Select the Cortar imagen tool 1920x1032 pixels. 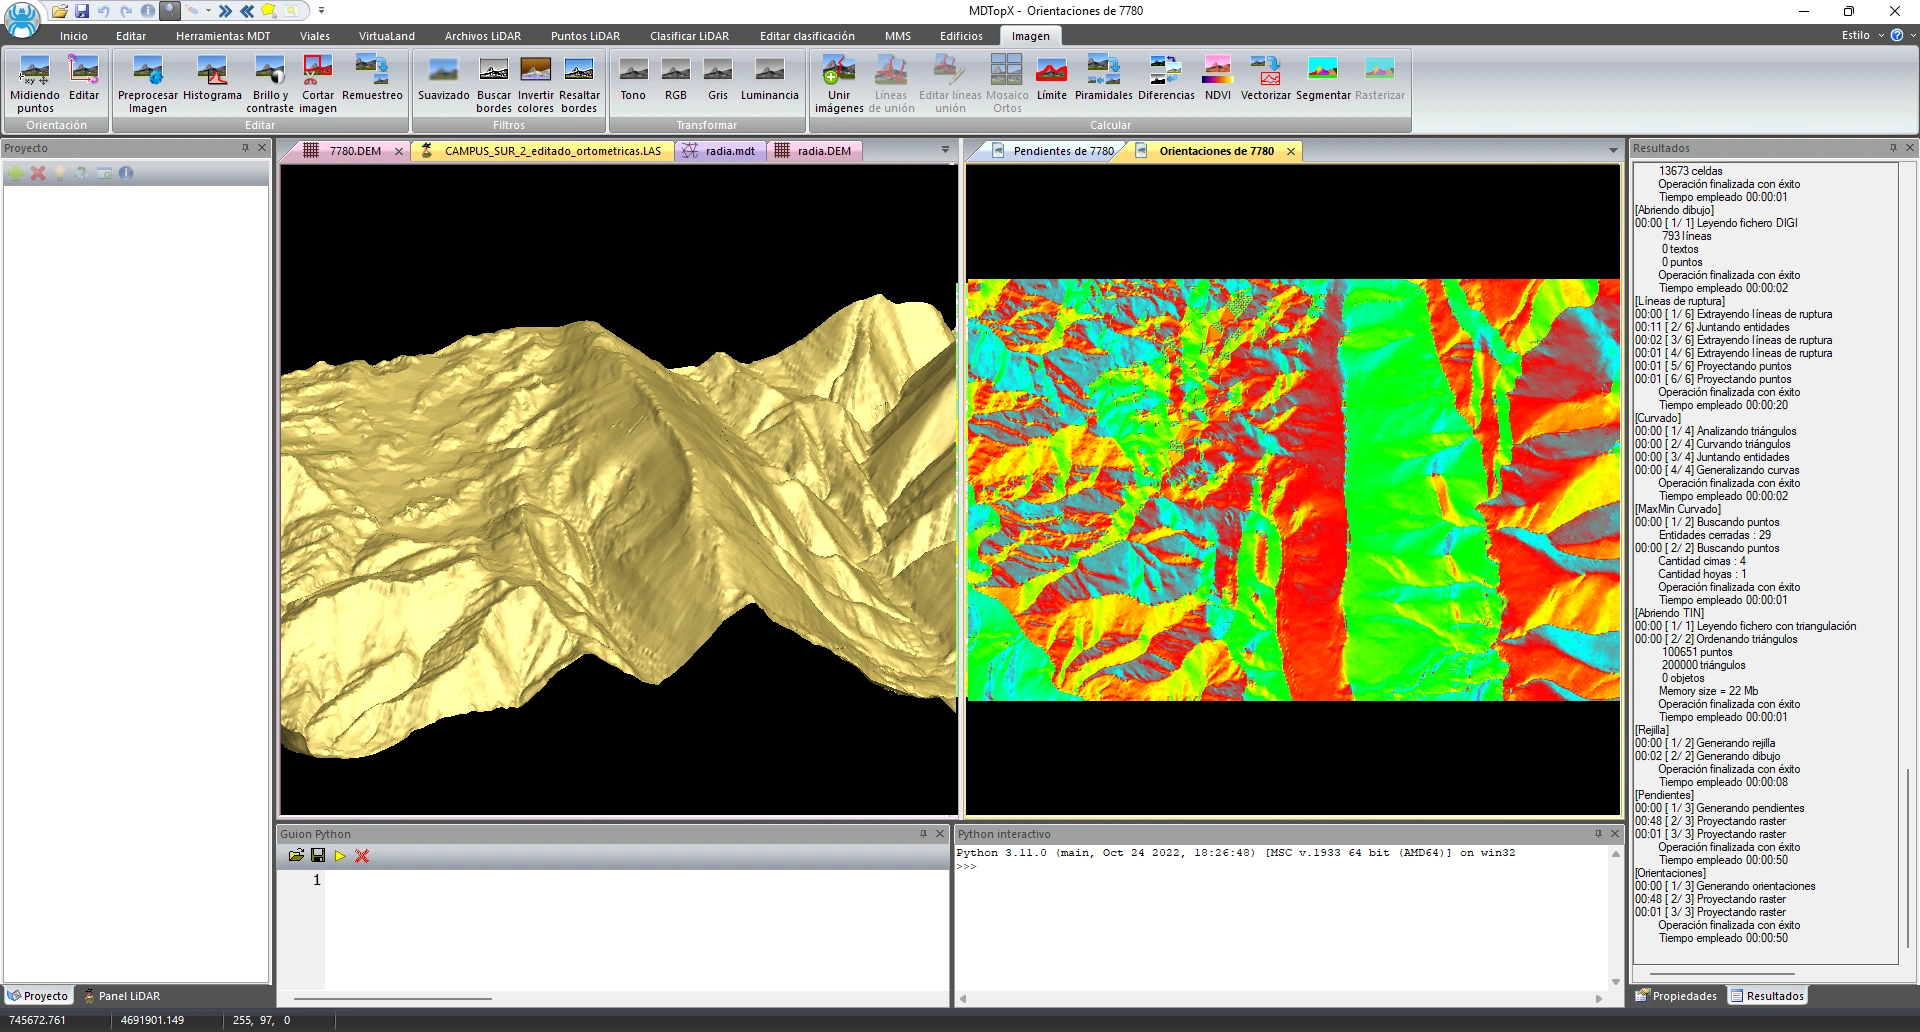point(318,84)
